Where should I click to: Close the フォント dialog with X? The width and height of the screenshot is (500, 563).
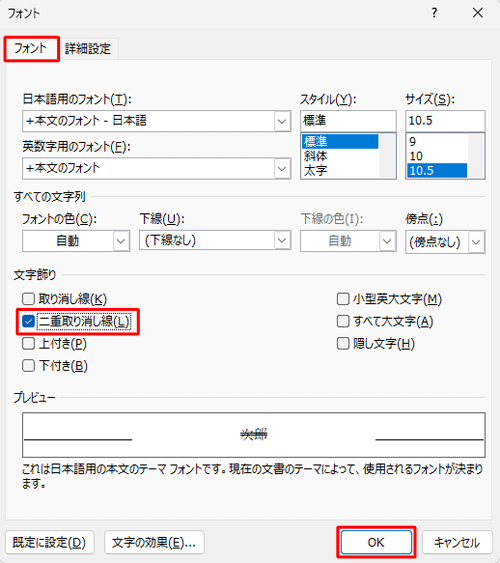coord(478,13)
